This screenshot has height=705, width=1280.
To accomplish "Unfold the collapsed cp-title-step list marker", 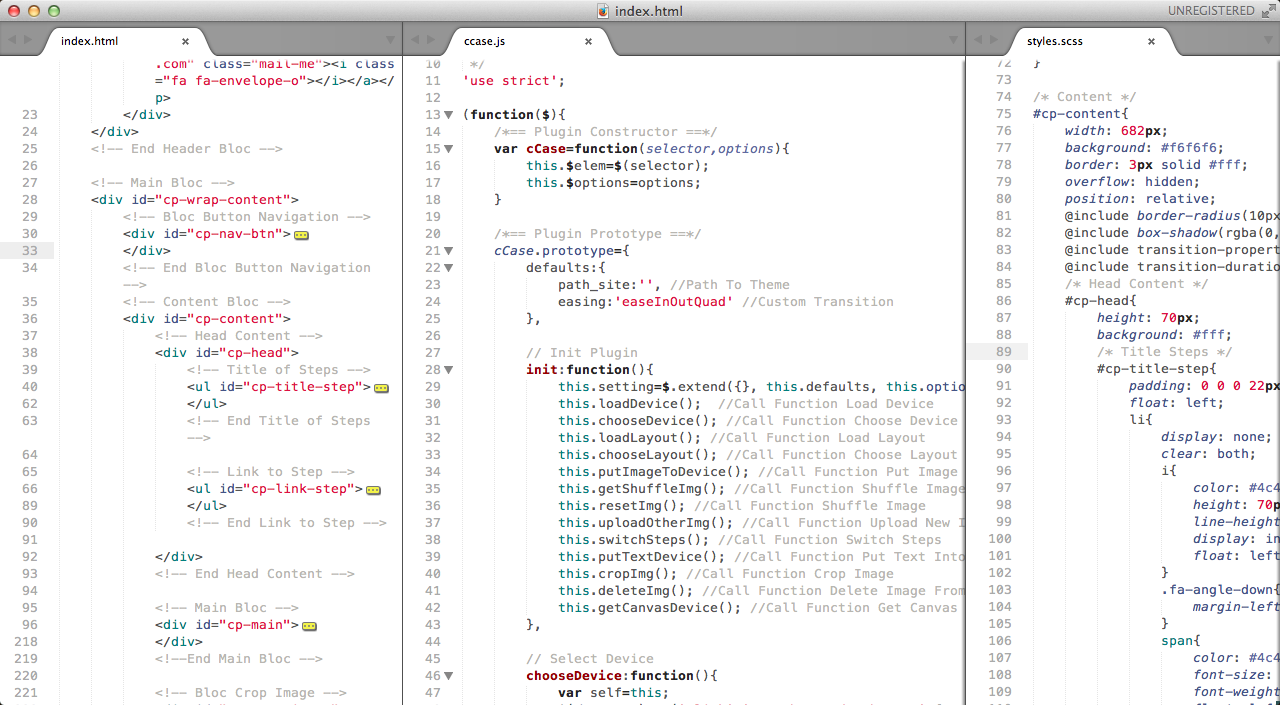I will tap(381, 388).
